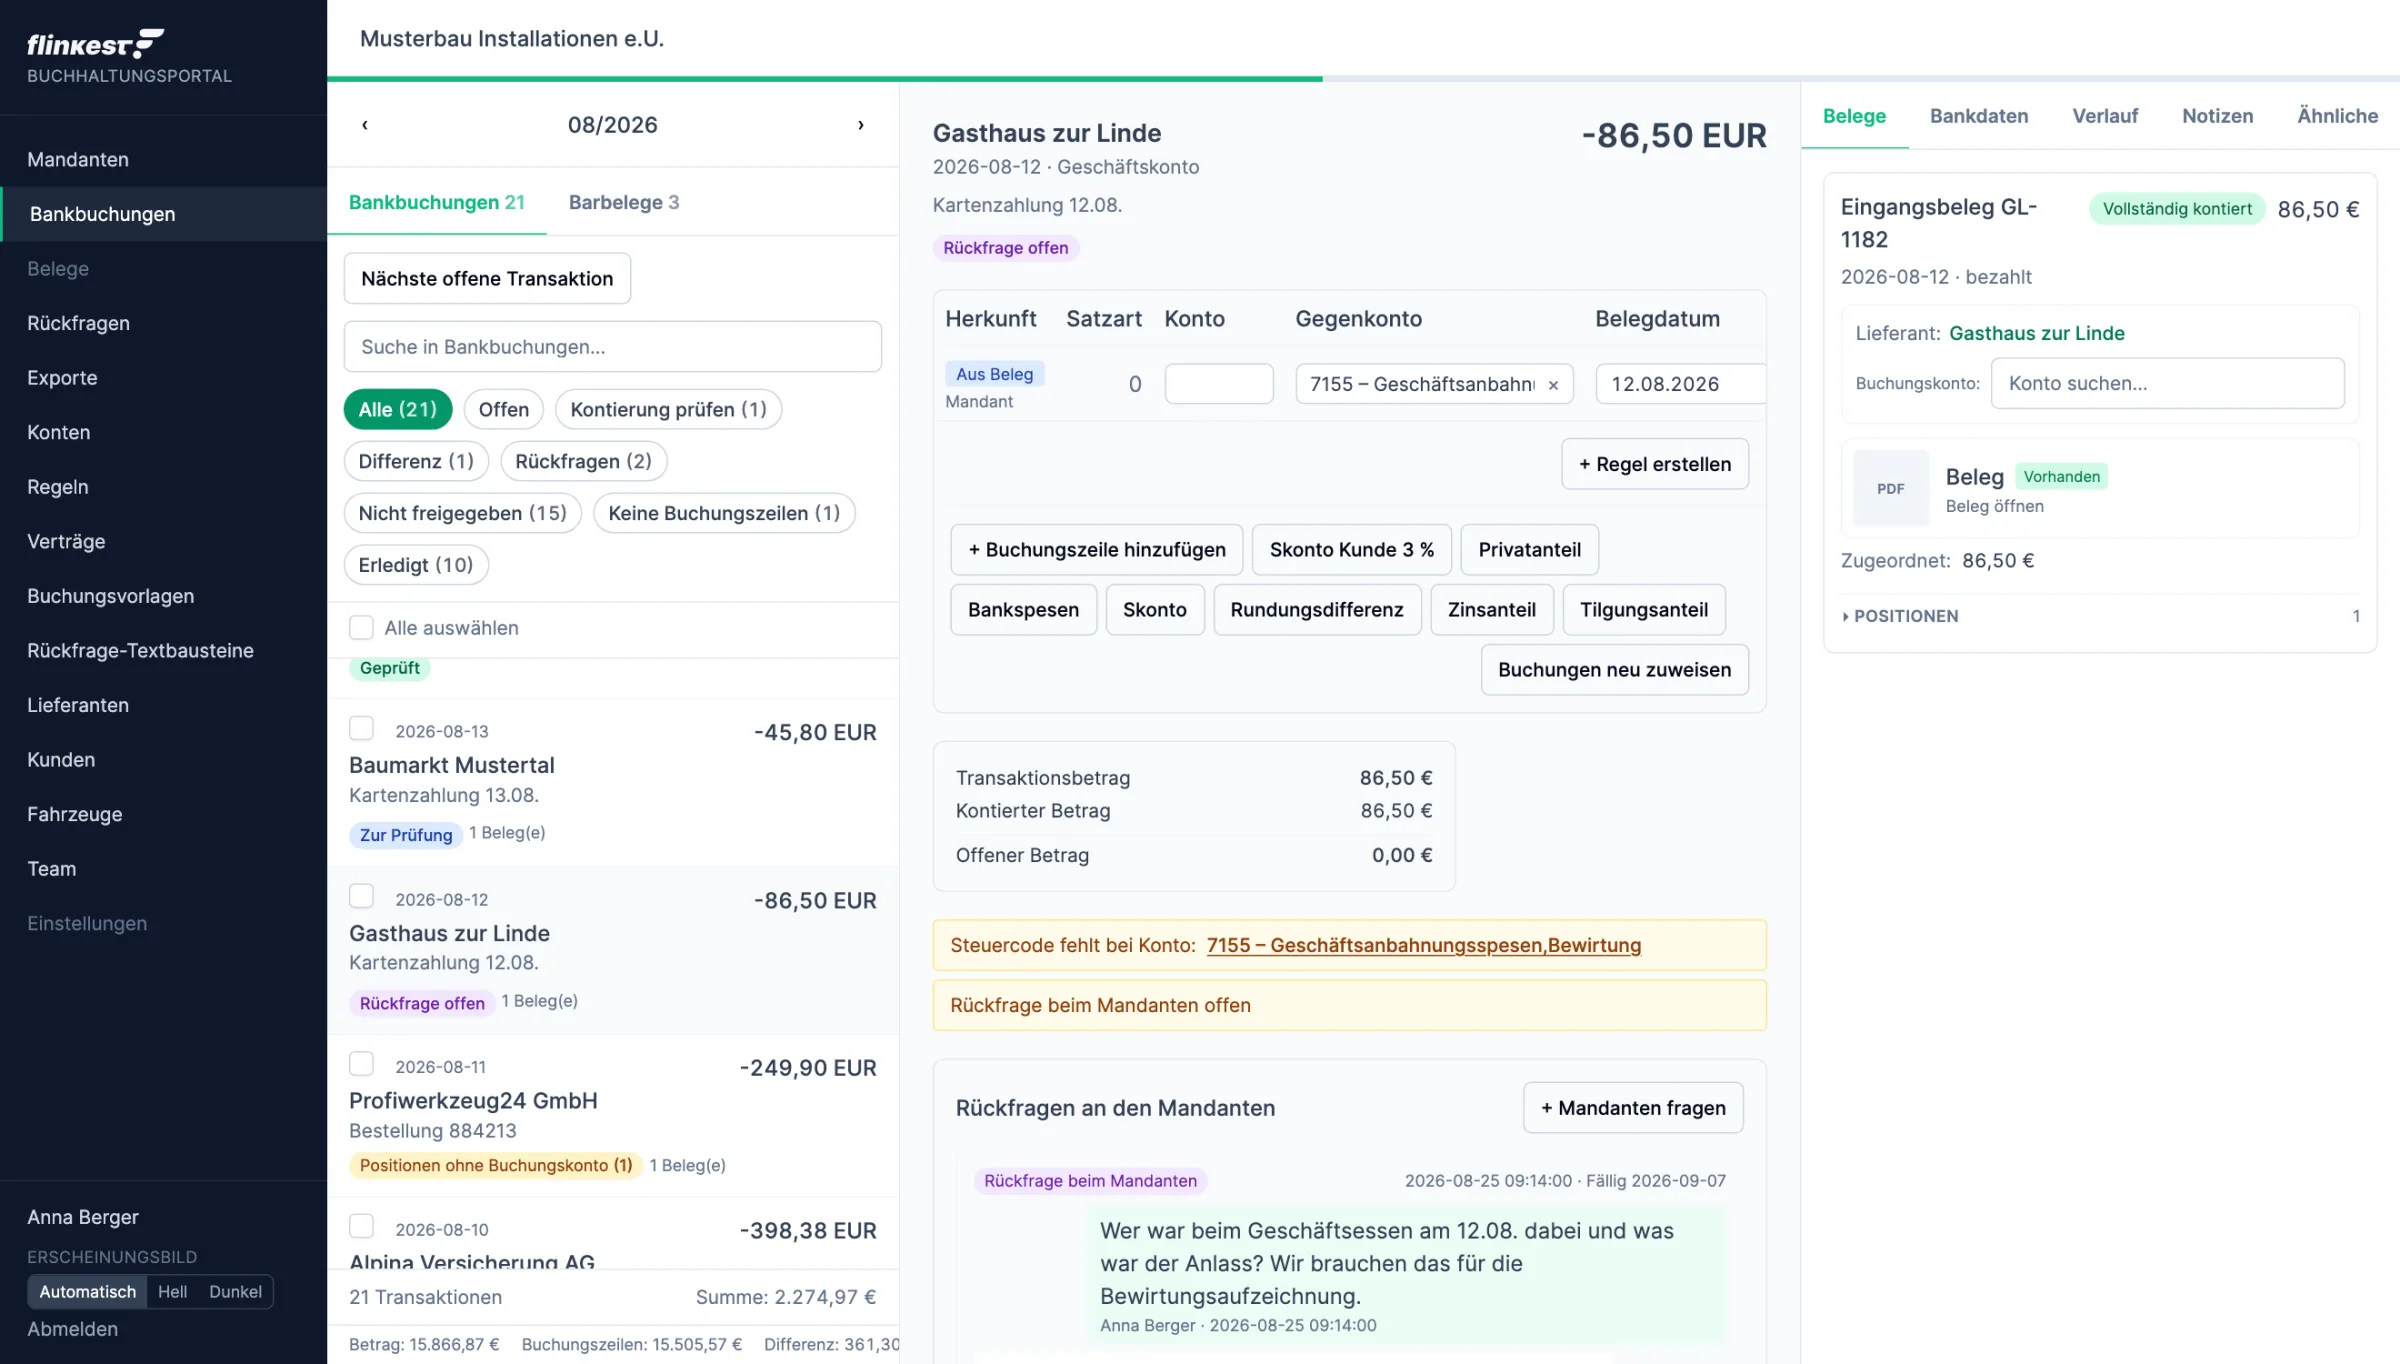The image size is (2400, 1364).
Task: Open the Belegdatum 12.08.2026 field
Action: (x=1680, y=384)
